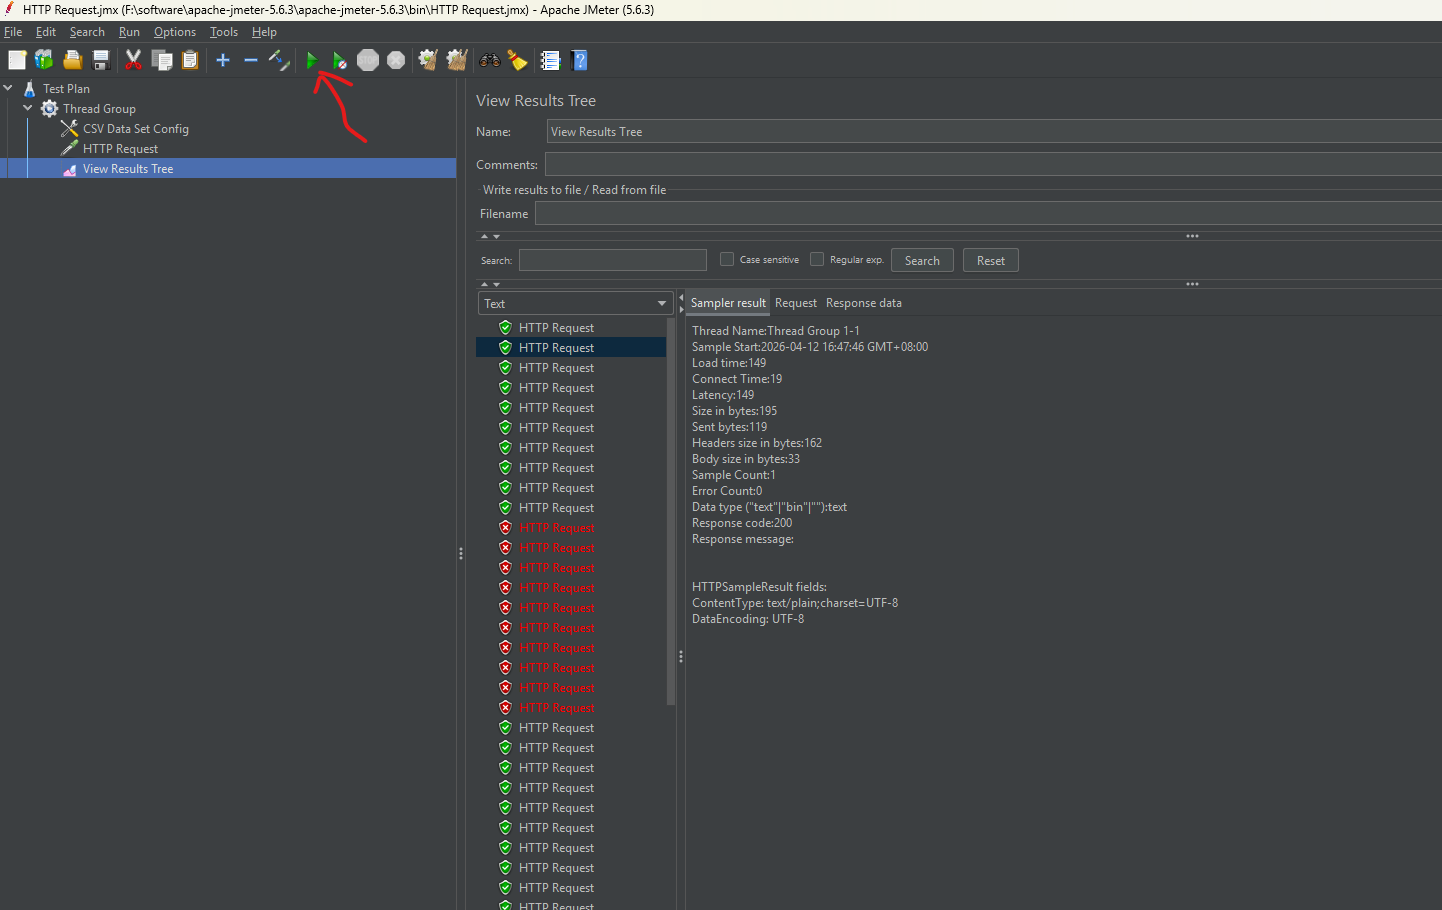This screenshot has height=910, width=1442.
Task: Click the Help question mark icon
Action: point(579,60)
